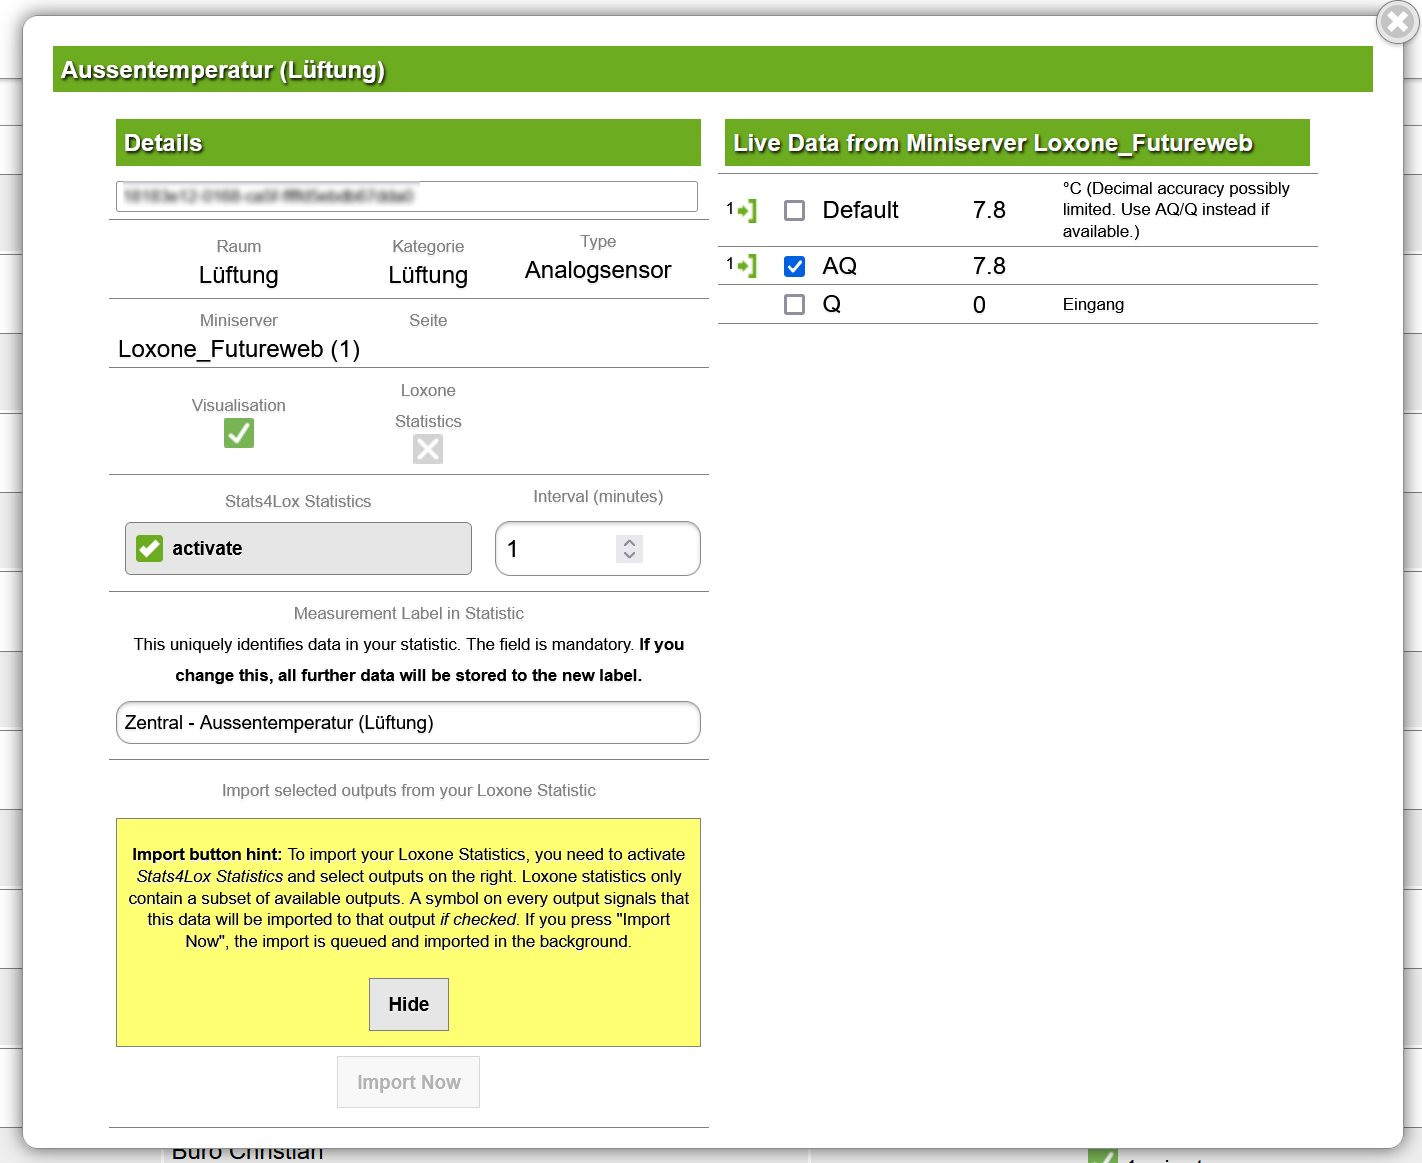Tick the Default output checkbox
This screenshot has width=1422, height=1163.
click(794, 210)
